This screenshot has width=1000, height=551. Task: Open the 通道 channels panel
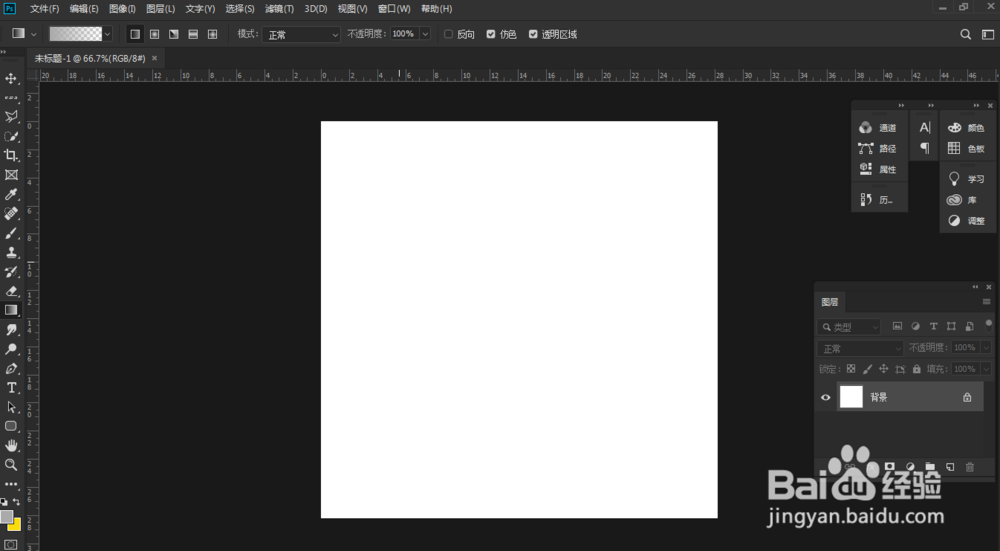pos(879,128)
